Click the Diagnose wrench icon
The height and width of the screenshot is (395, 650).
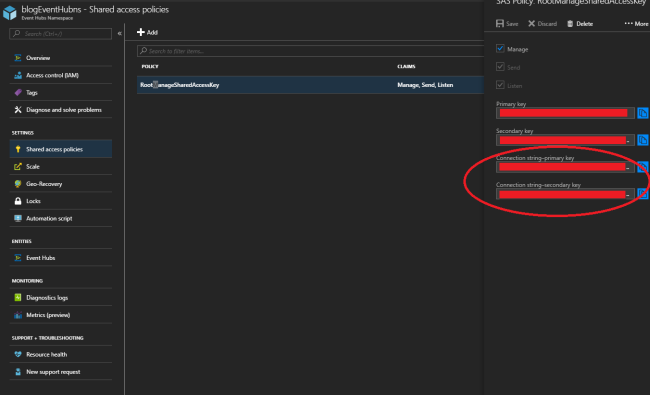point(18,110)
